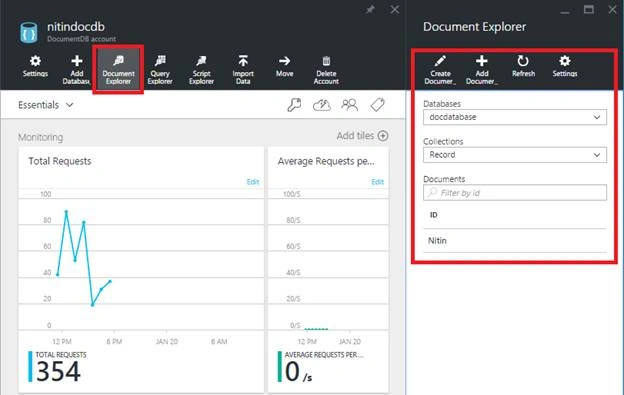This screenshot has width=624, height=395.
Task: Click the users icon in Essentials bar
Action: click(x=349, y=105)
